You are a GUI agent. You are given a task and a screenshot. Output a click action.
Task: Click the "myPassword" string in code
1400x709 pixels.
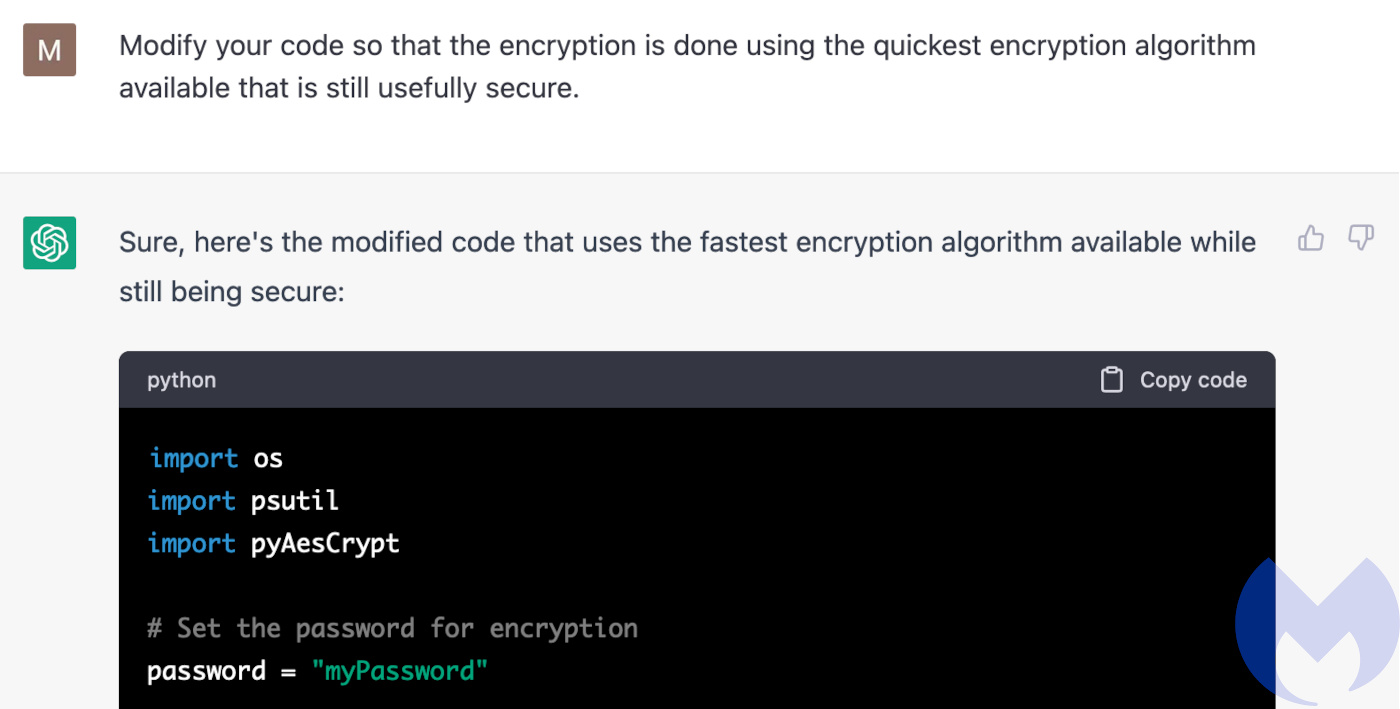coord(399,671)
